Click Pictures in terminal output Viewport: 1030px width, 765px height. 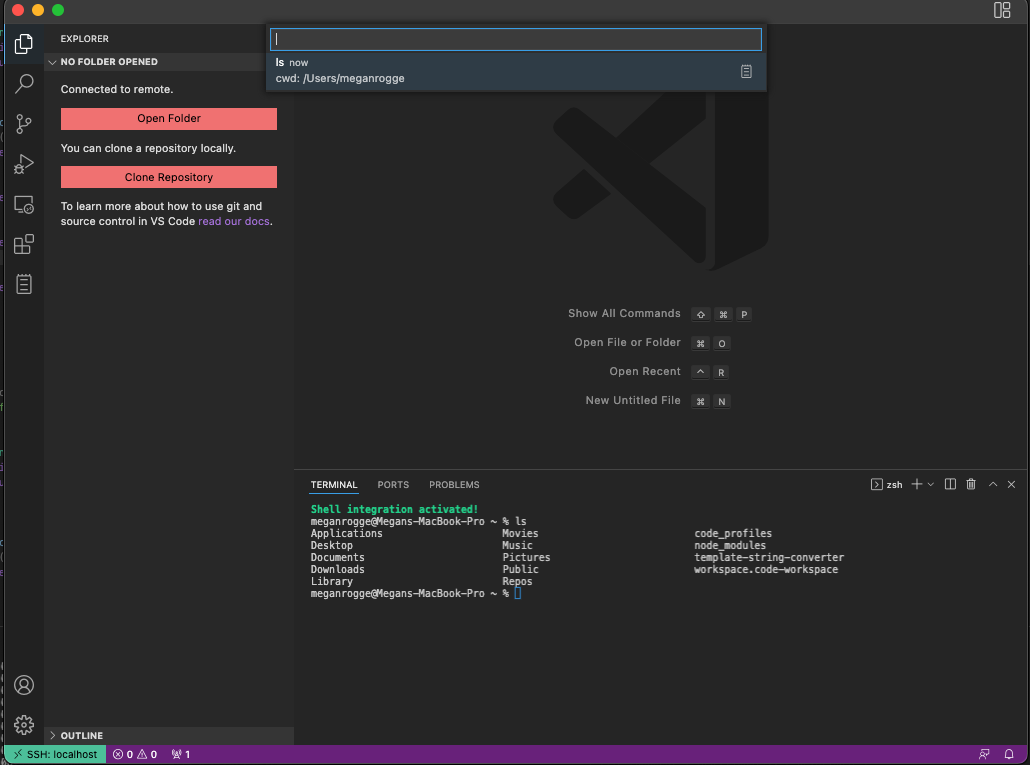(526, 557)
